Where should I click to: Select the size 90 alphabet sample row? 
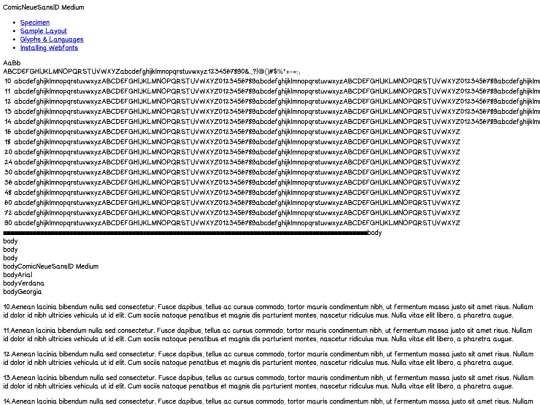click(x=232, y=223)
